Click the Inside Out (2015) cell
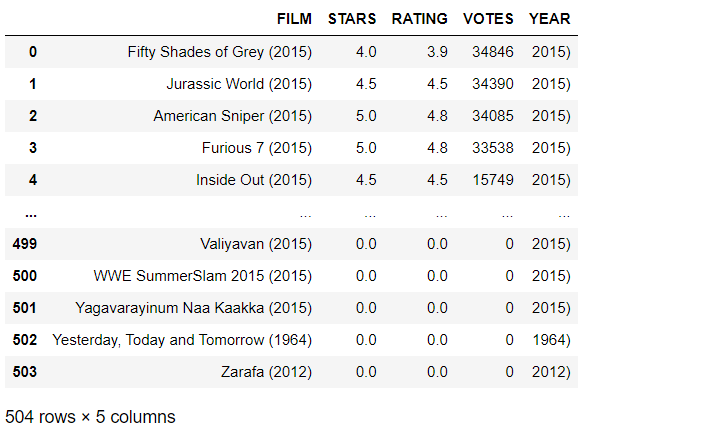This screenshot has width=707, height=427. (254, 180)
